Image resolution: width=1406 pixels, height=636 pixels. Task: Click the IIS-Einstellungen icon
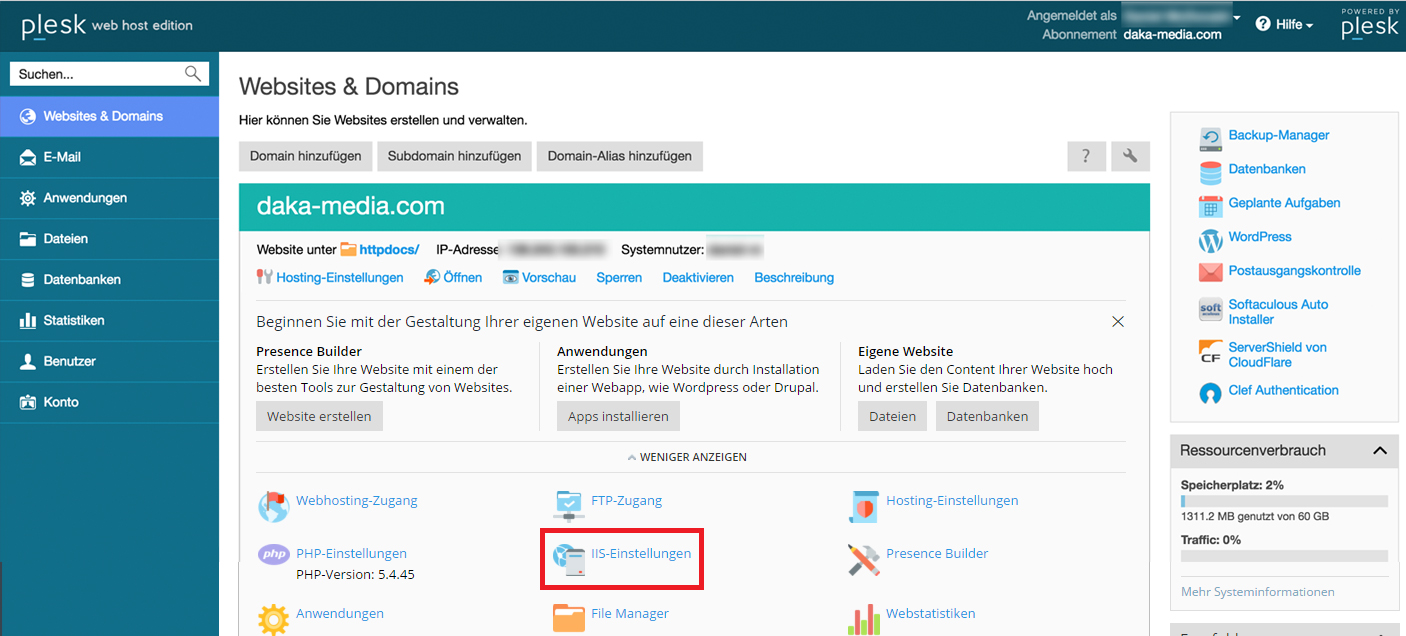coord(569,559)
